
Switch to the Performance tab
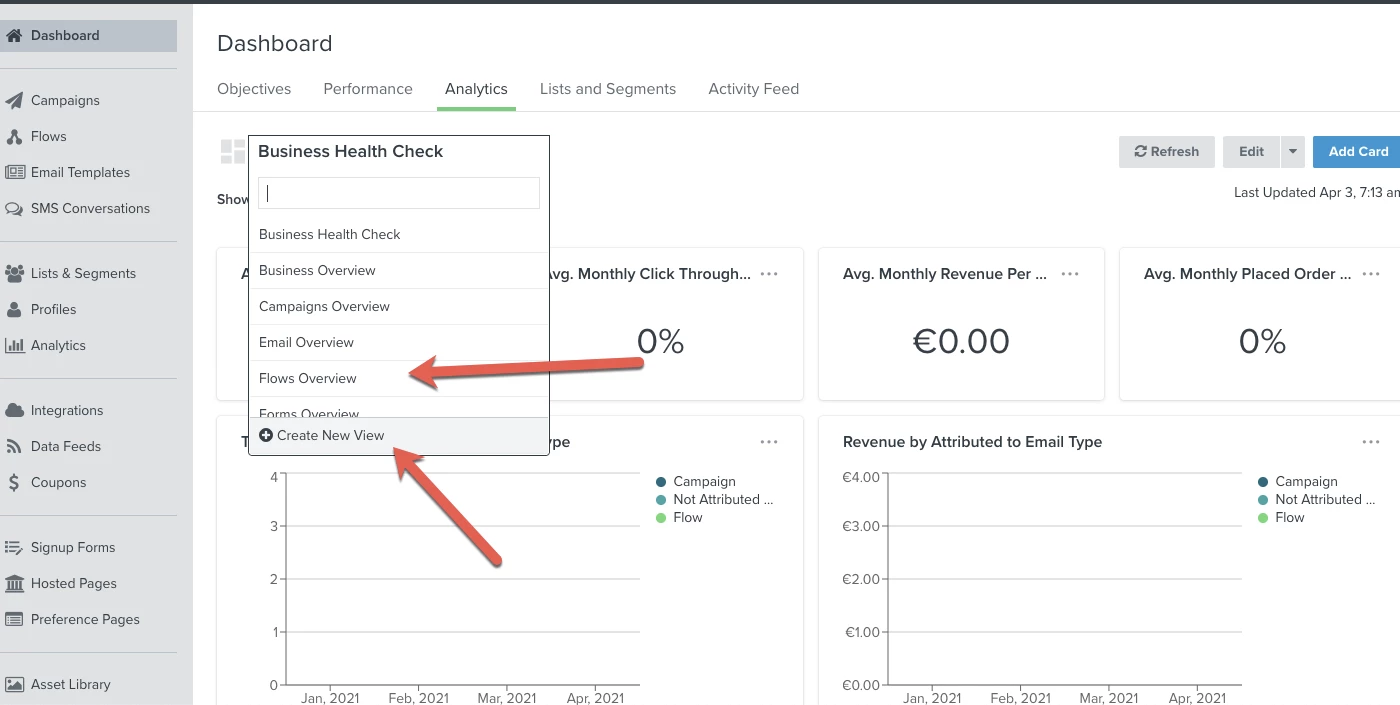pyautogui.click(x=368, y=89)
